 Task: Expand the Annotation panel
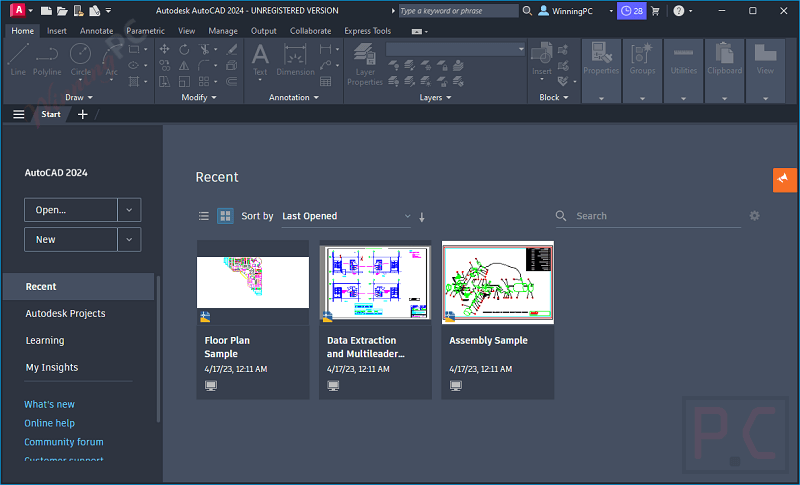coord(294,97)
